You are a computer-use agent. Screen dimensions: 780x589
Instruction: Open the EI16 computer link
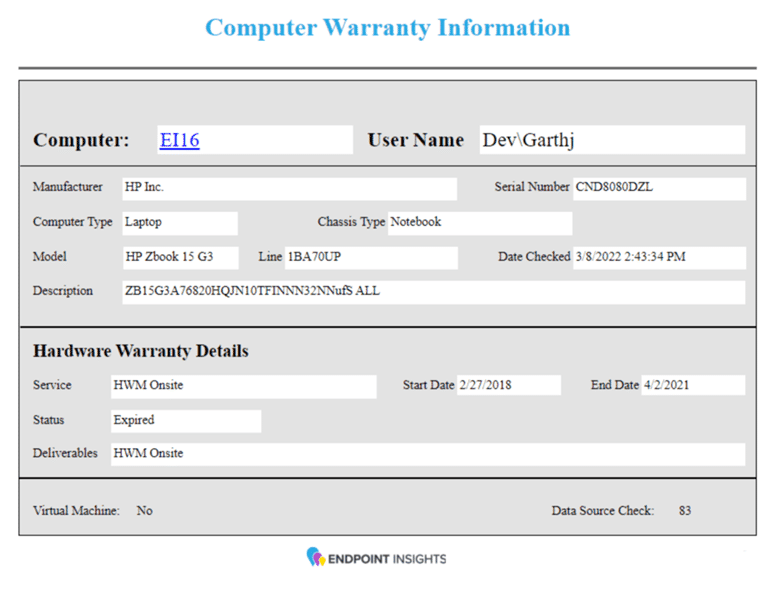tap(180, 140)
